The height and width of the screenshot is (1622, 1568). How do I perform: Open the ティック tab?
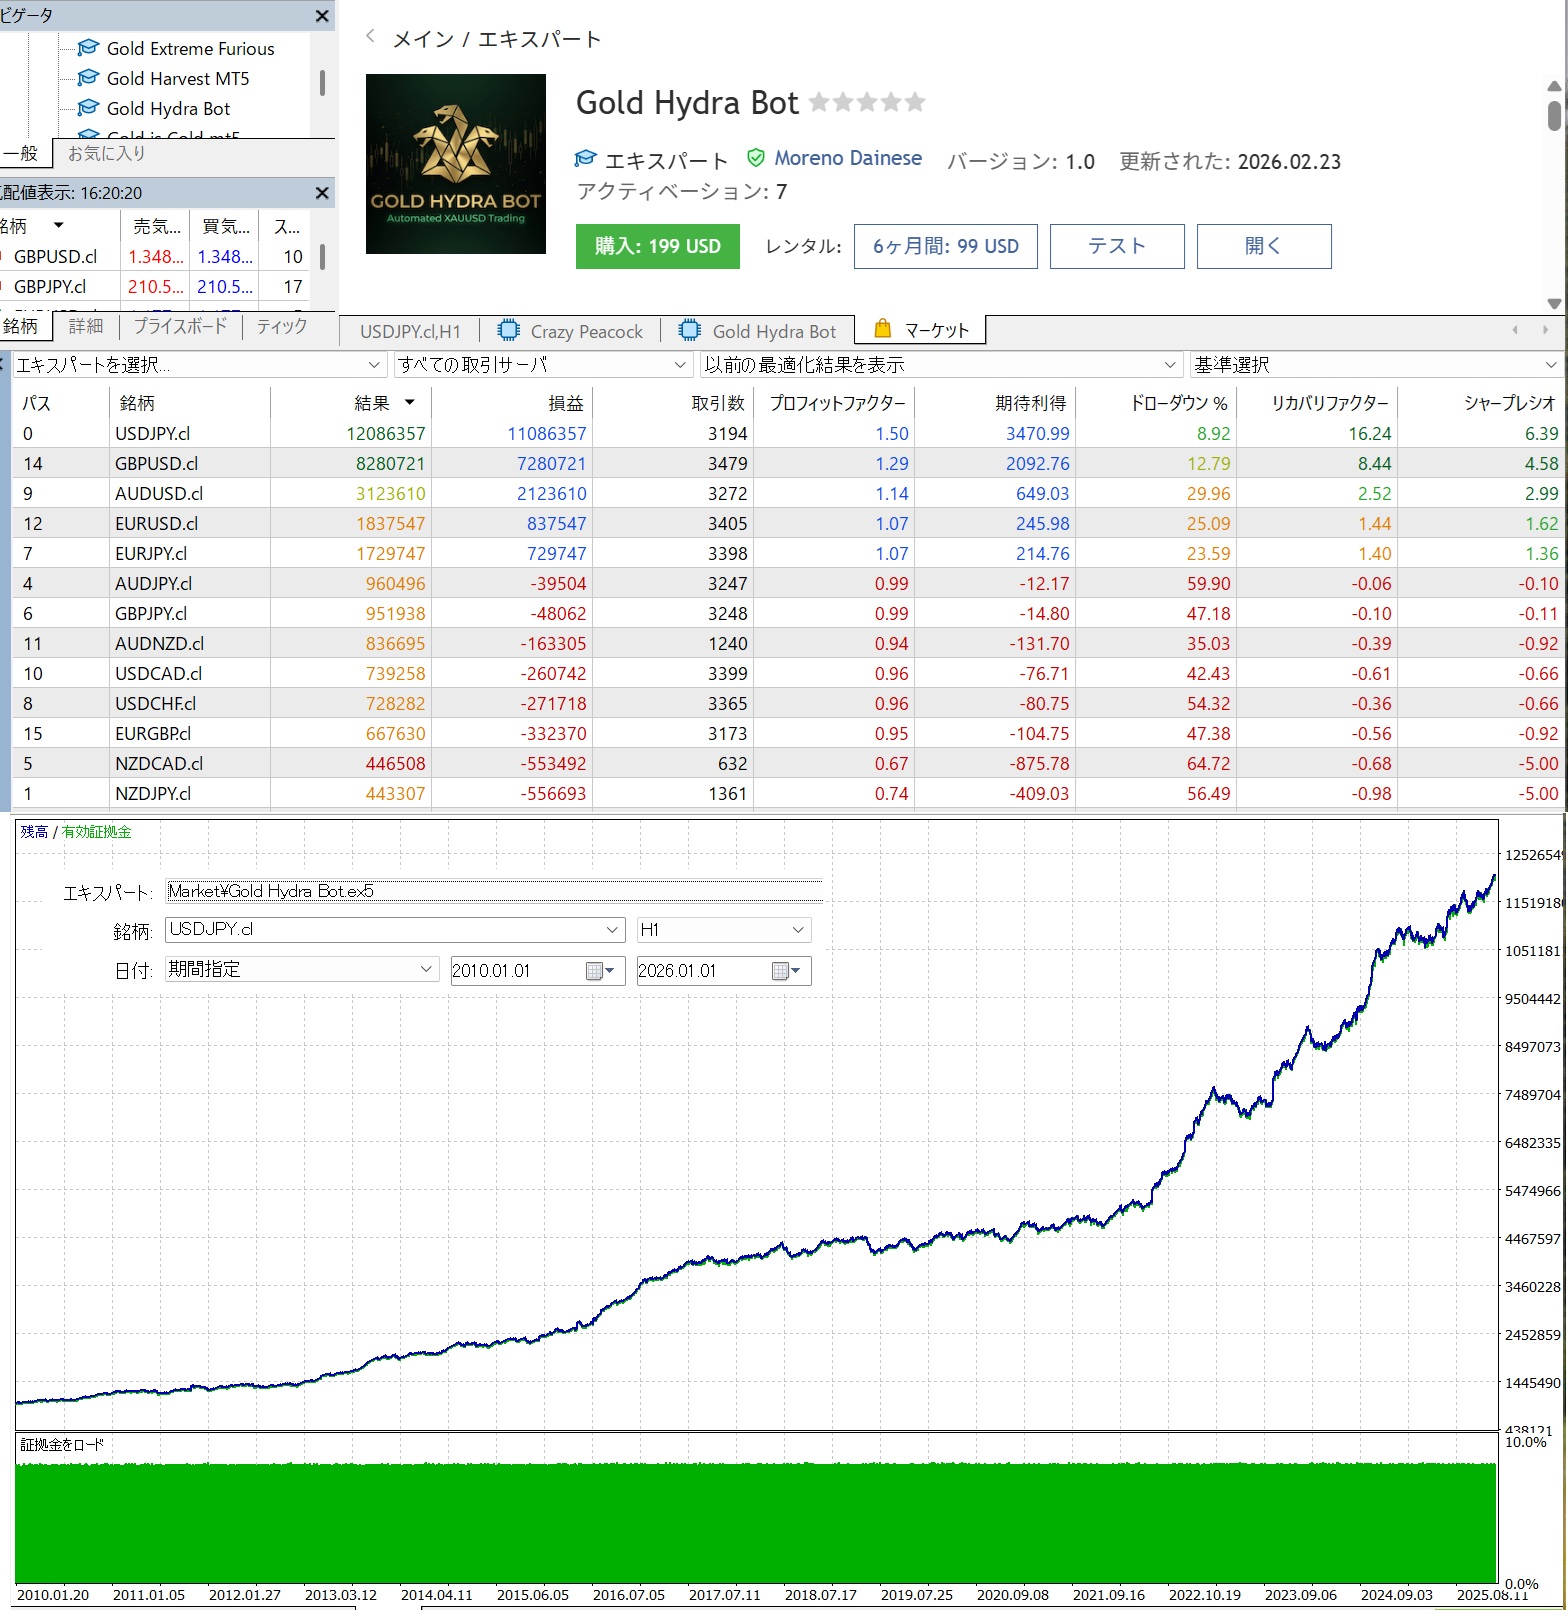pyautogui.click(x=282, y=326)
